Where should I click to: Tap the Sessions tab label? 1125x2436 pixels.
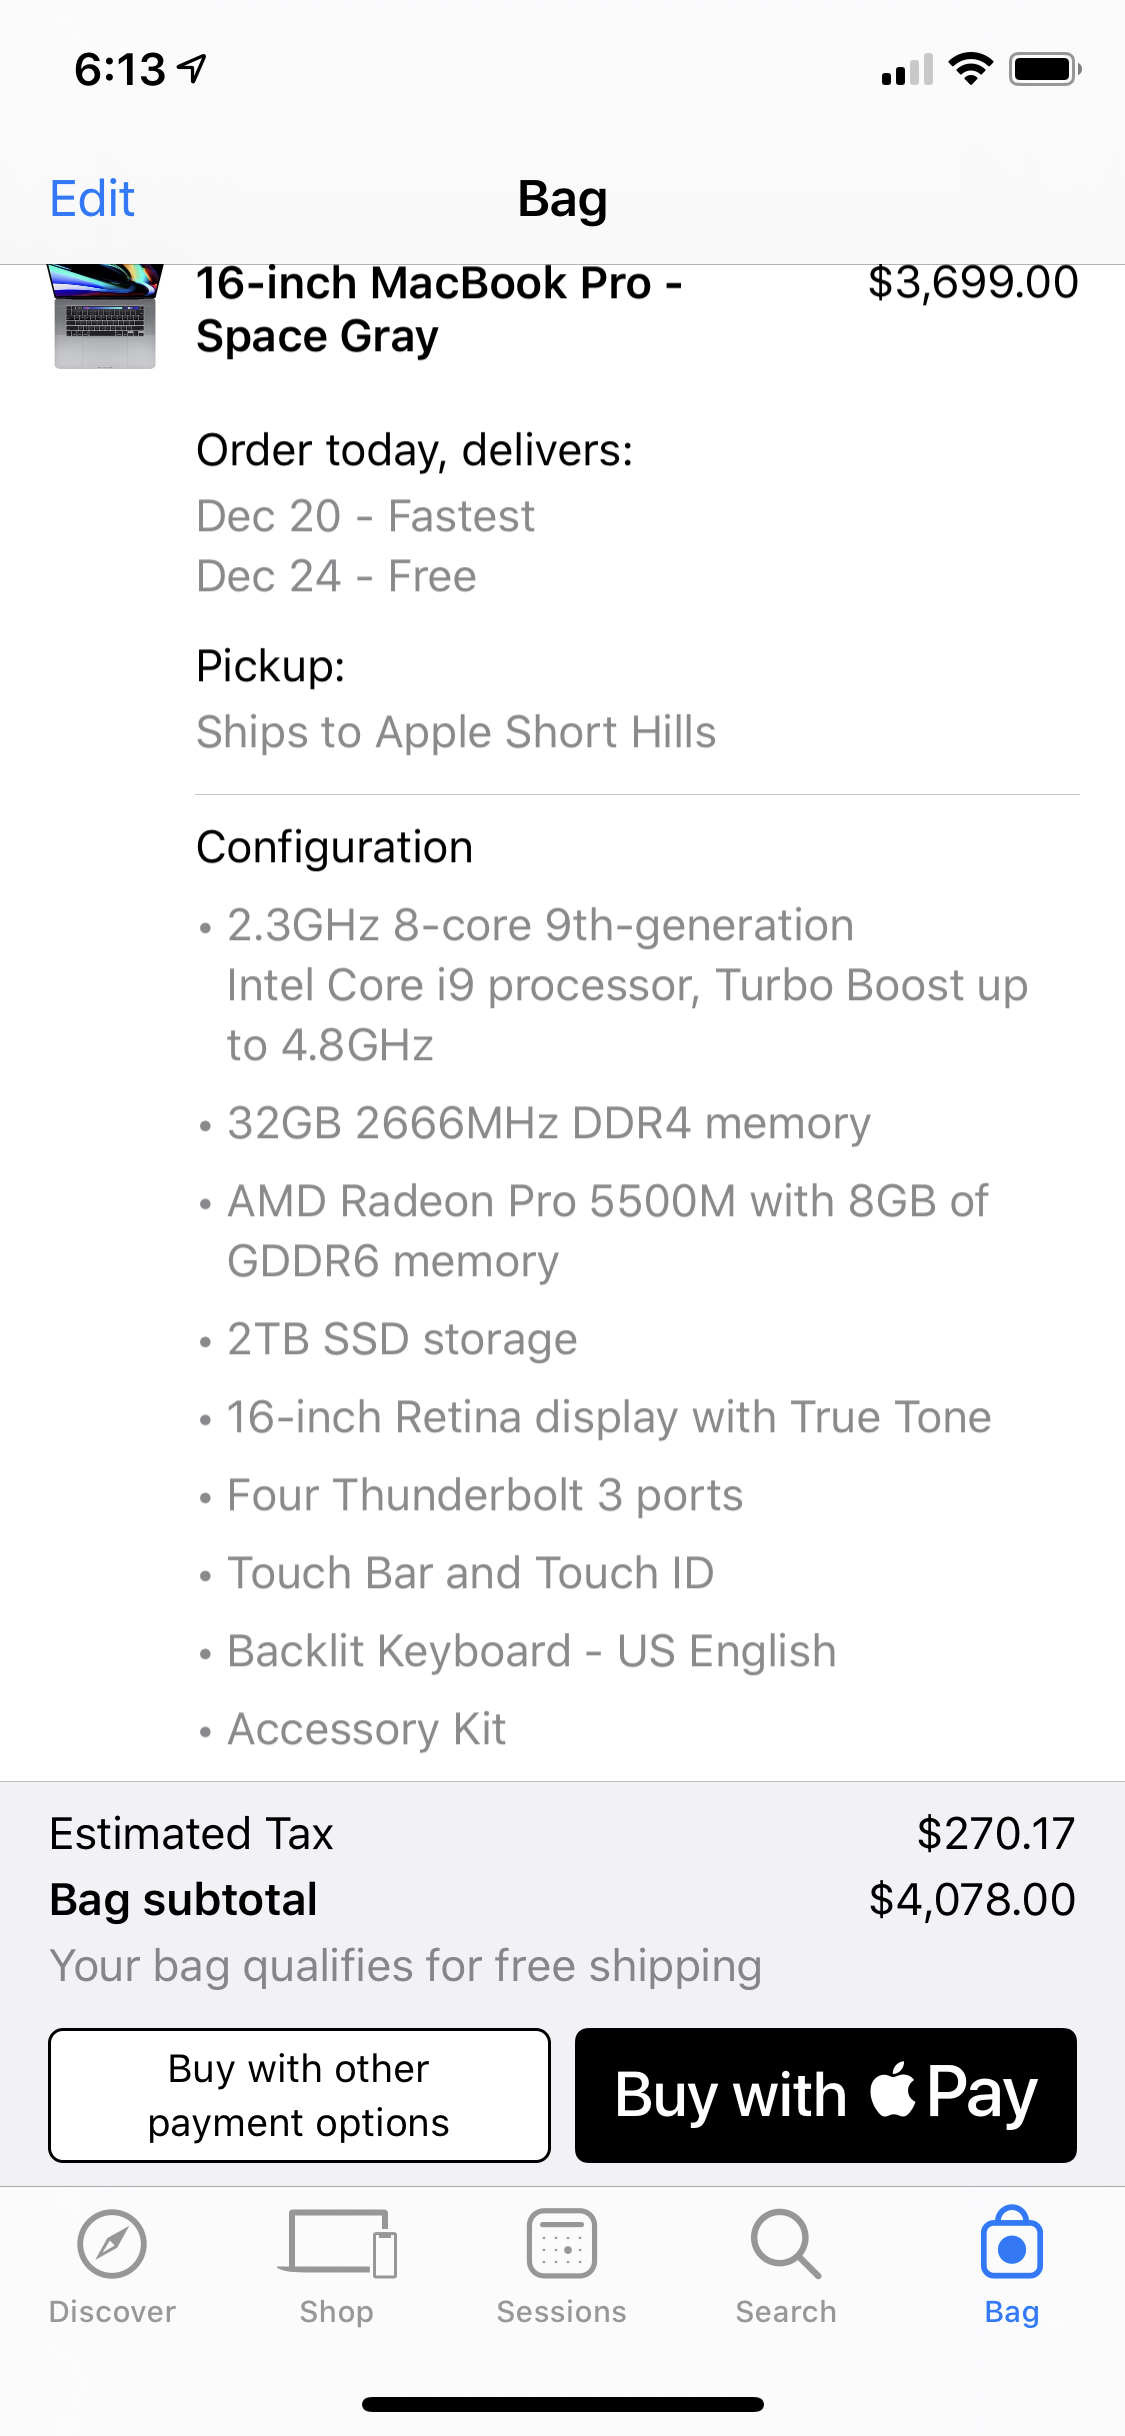562,2311
